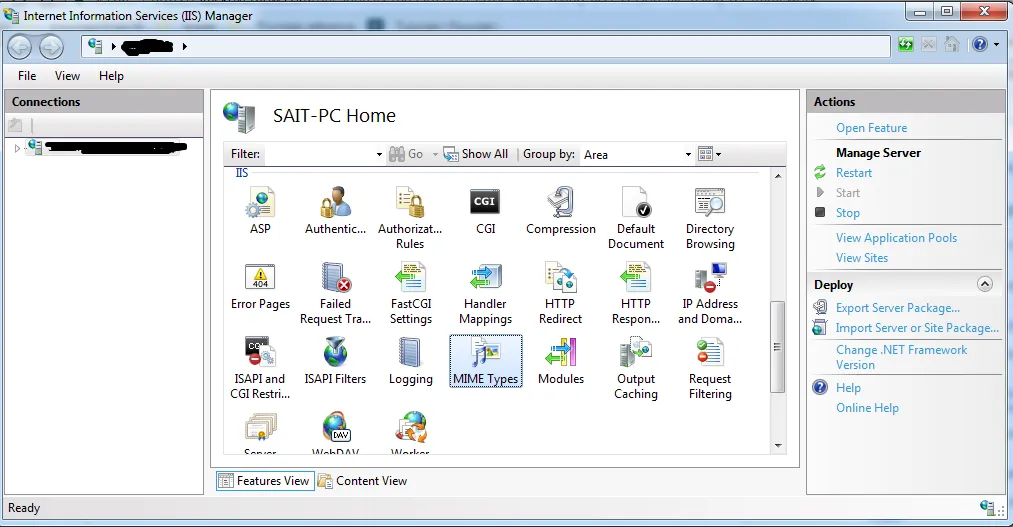1013x527 pixels.
Task: Open the Request Filtering feature
Action: pos(710,368)
